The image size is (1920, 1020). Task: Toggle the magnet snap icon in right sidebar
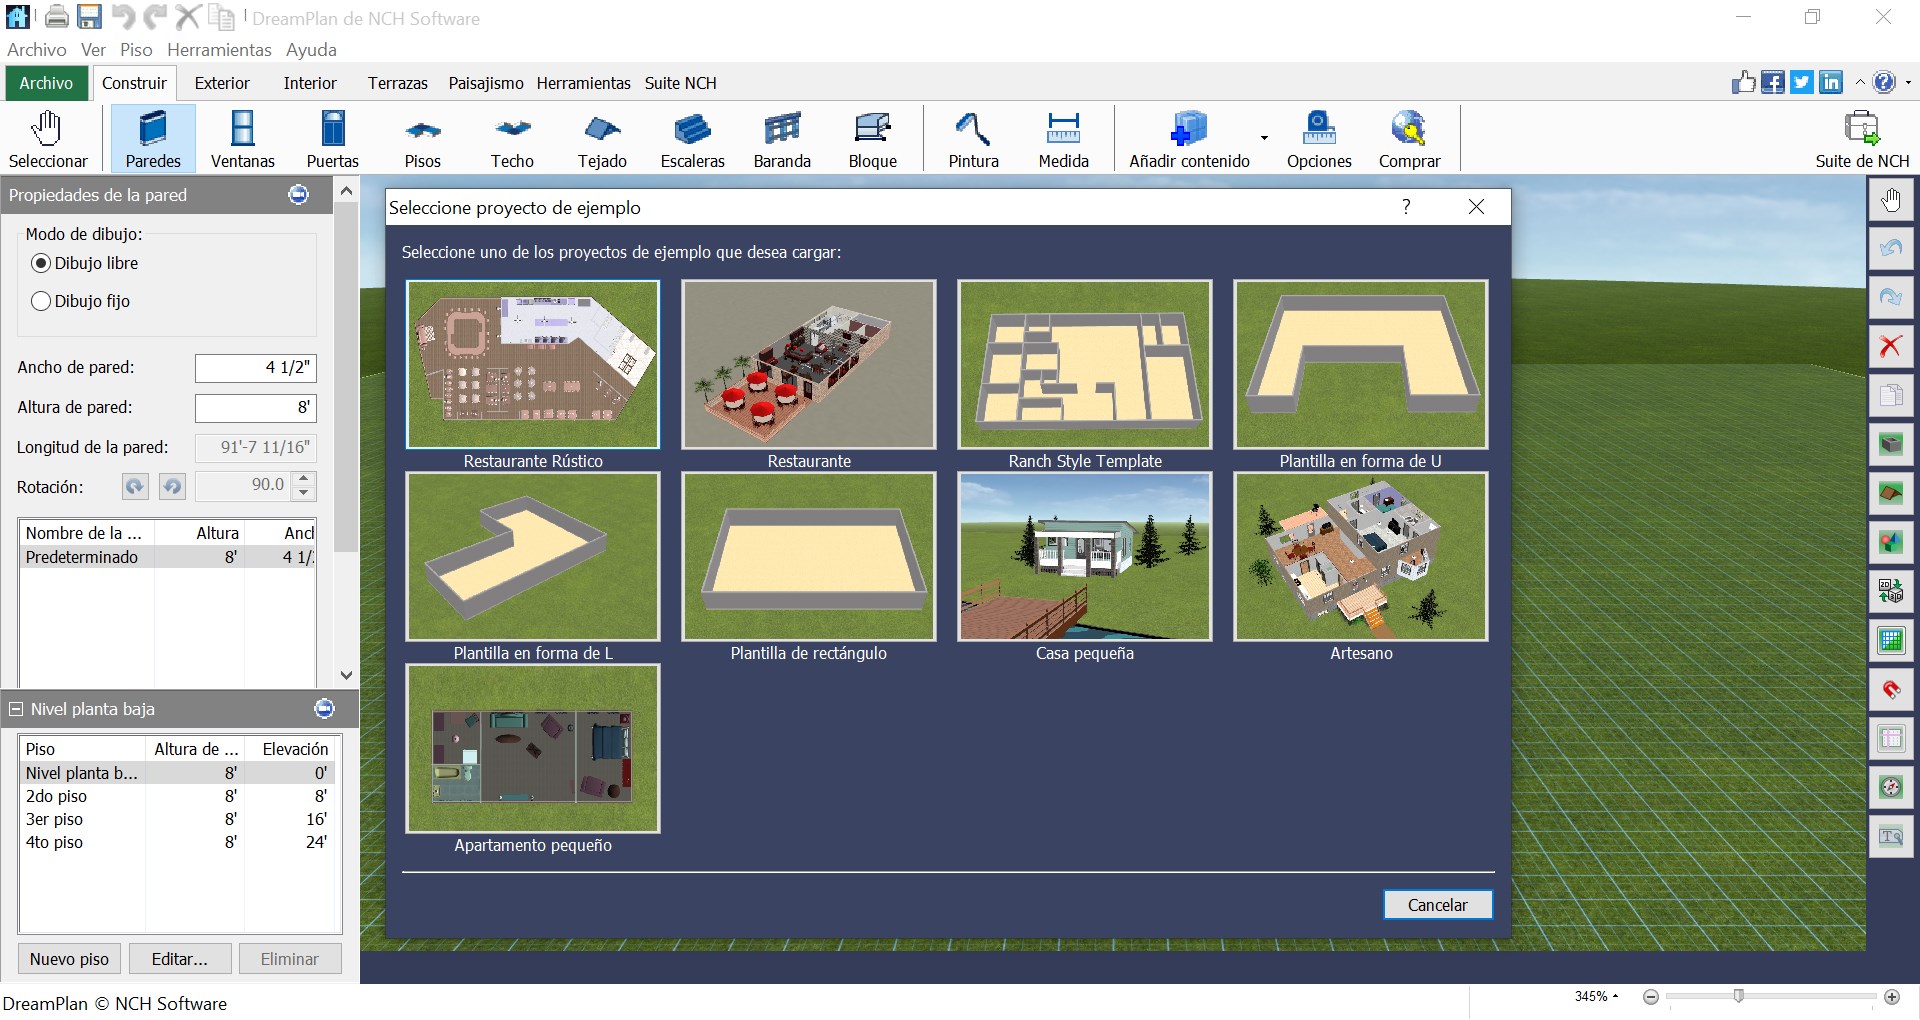(1891, 690)
